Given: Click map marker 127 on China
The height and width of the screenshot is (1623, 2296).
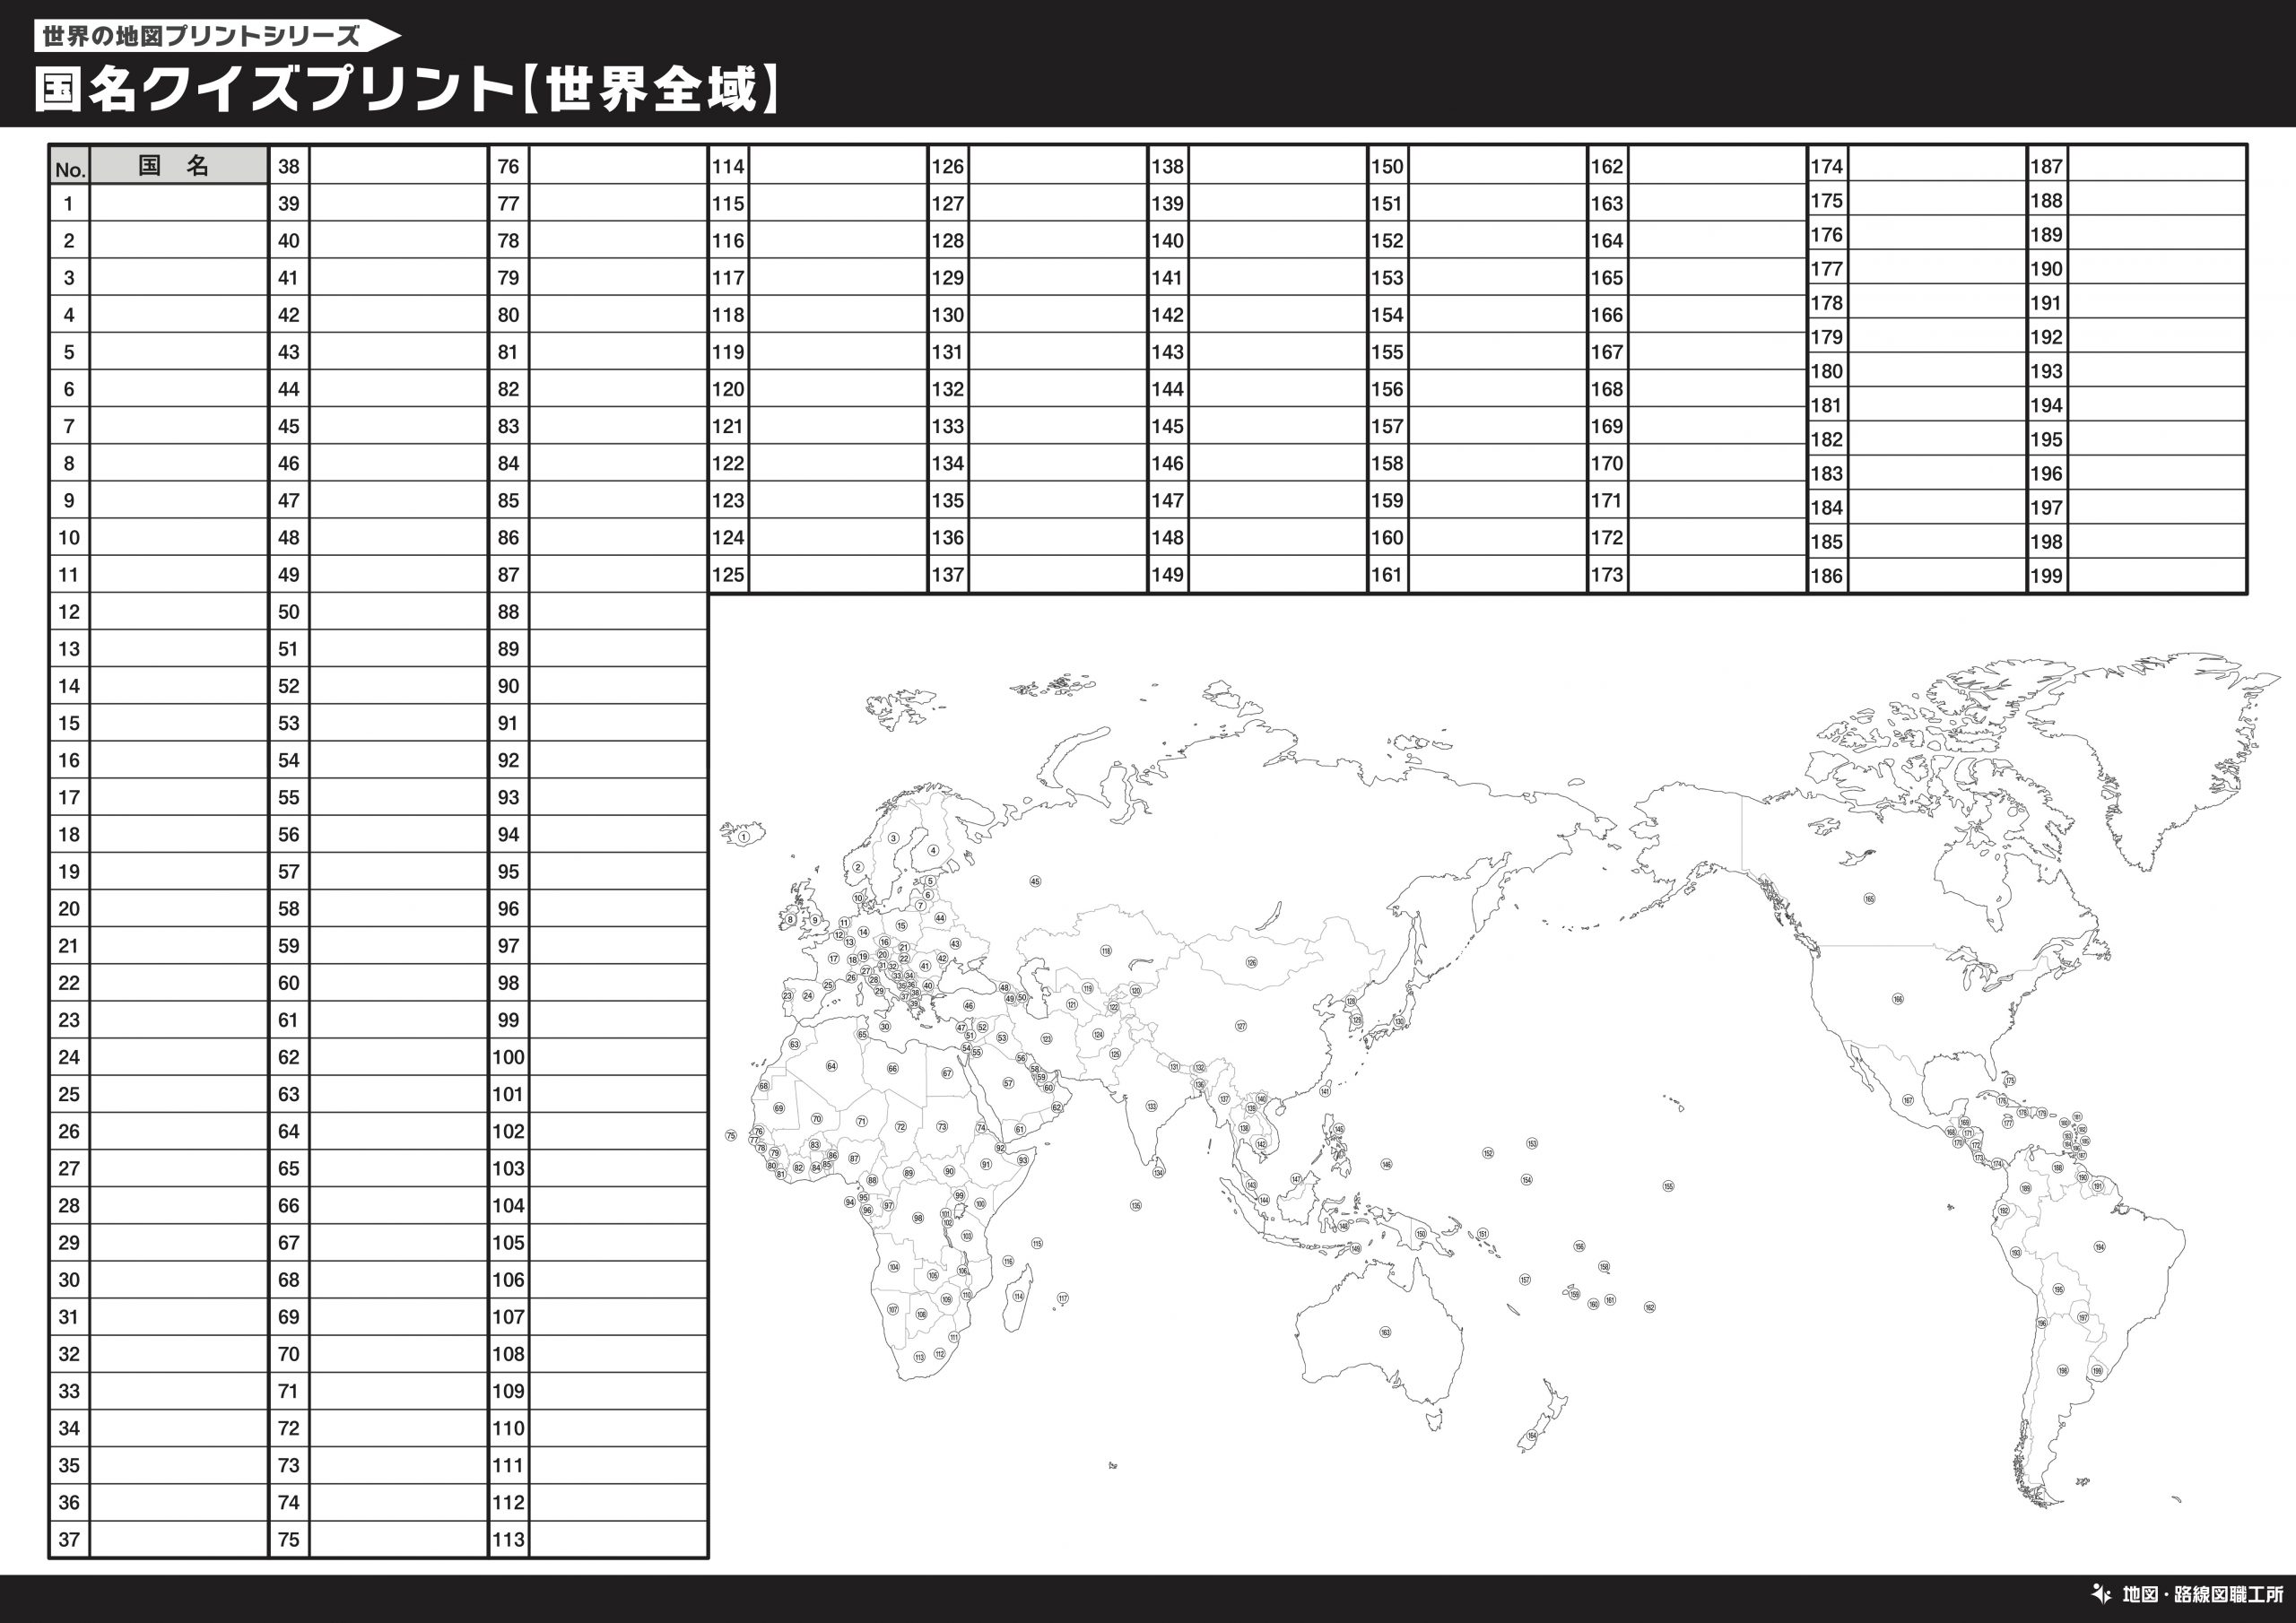Looking at the screenshot, I should click(x=1241, y=1026).
